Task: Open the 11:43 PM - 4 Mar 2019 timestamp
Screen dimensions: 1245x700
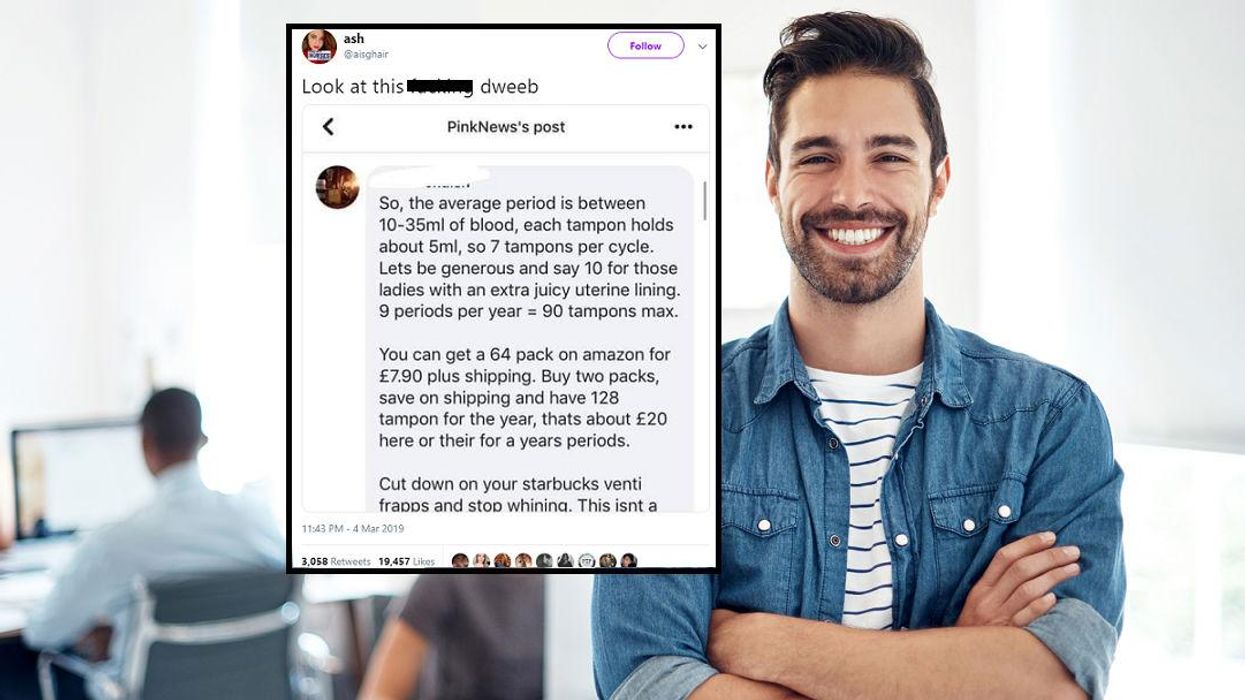Action: [353, 528]
